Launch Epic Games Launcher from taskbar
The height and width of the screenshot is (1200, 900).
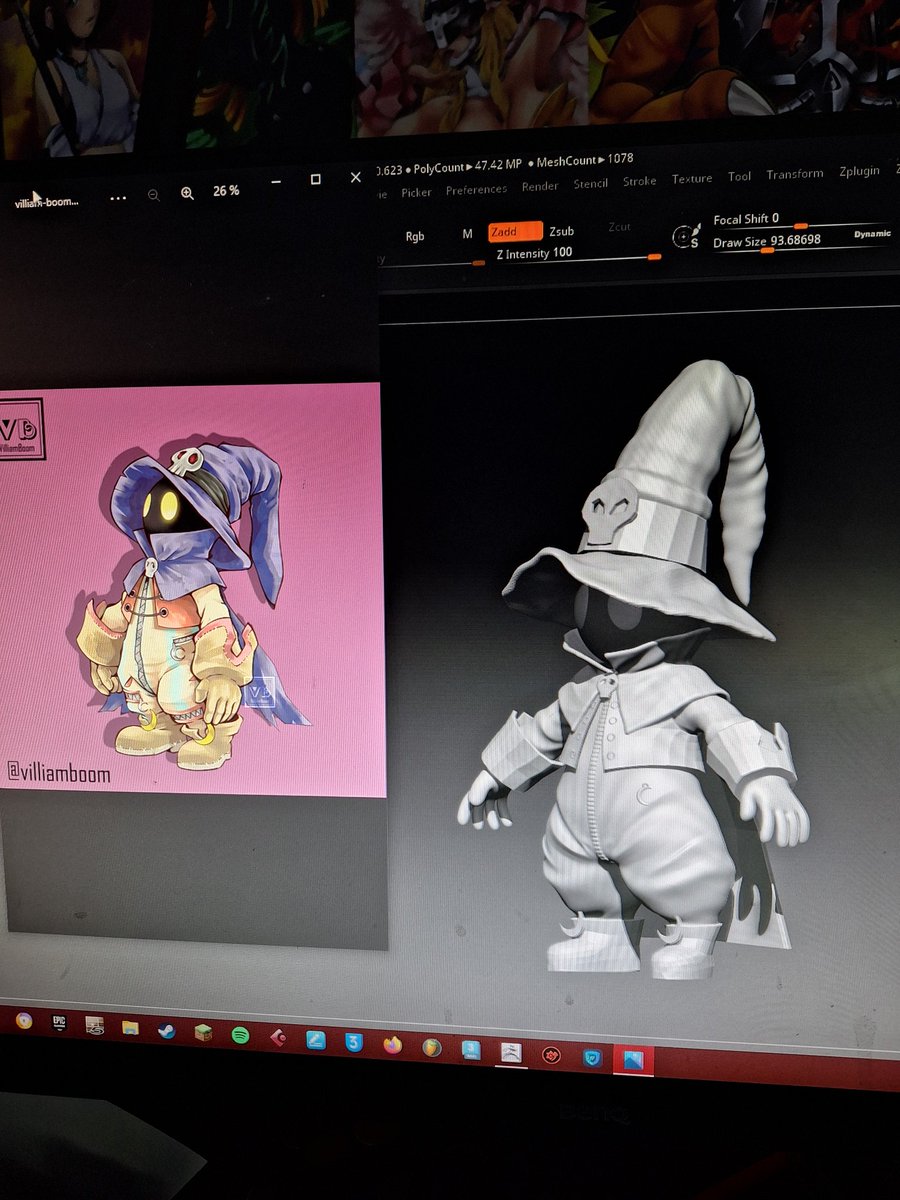click(x=58, y=1023)
